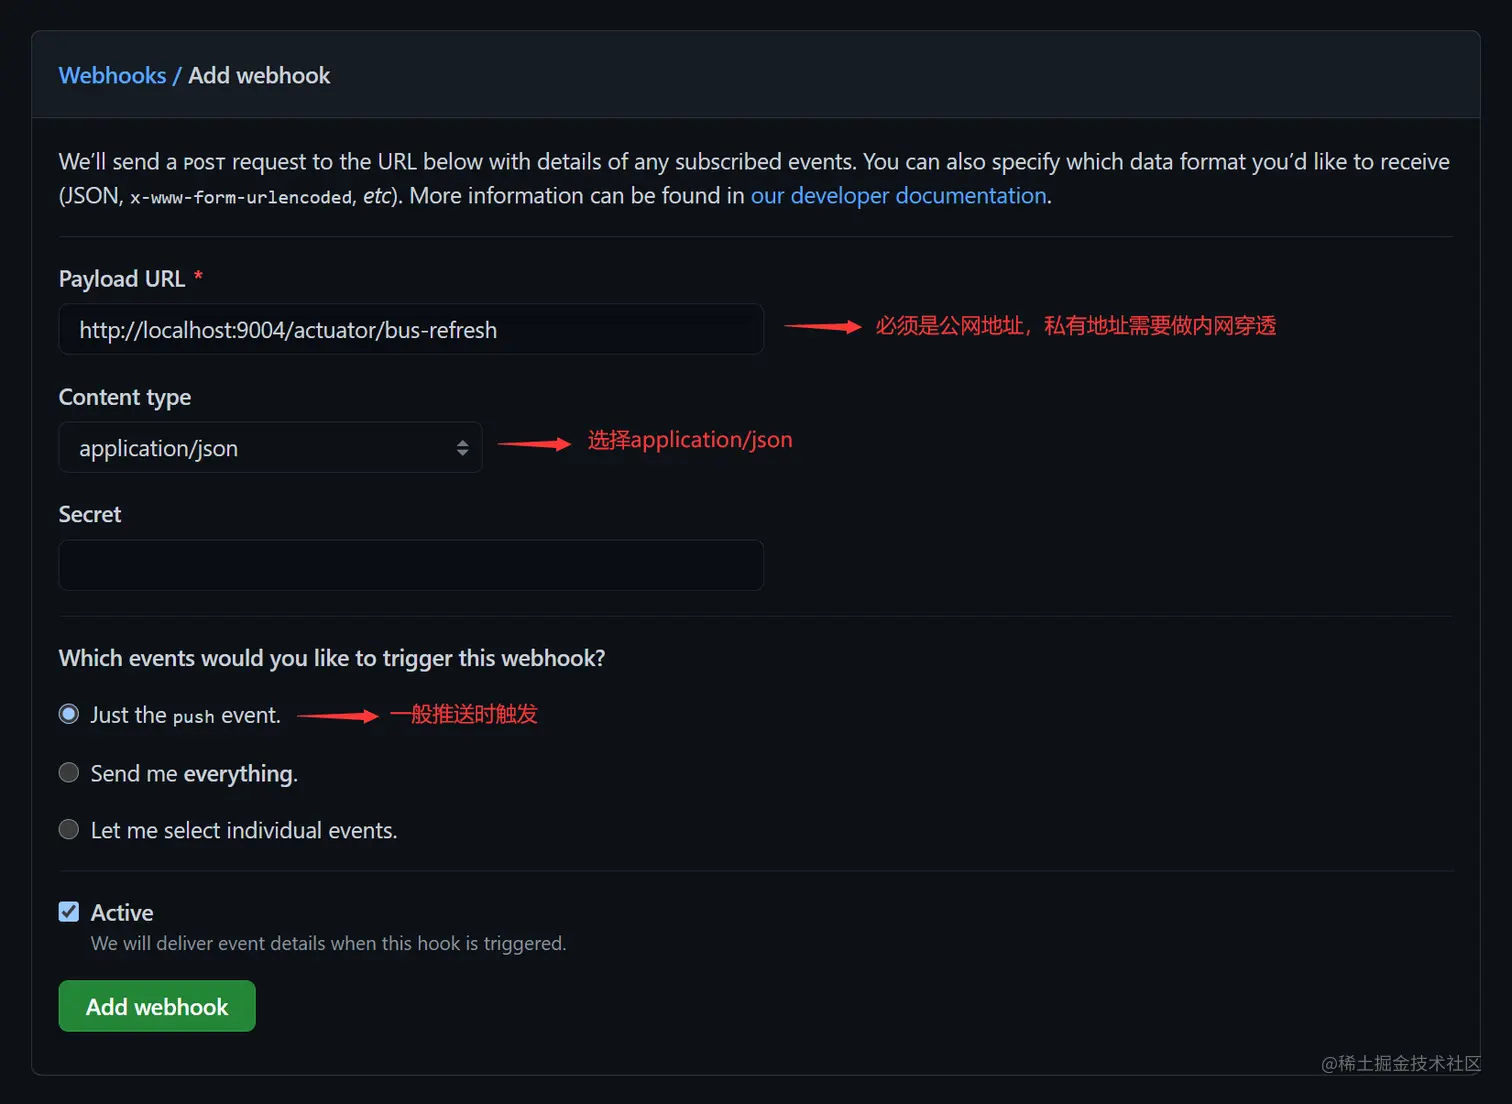Click the red arrow beside push event
This screenshot has width=1512, height=1104.
pos(338,715)
